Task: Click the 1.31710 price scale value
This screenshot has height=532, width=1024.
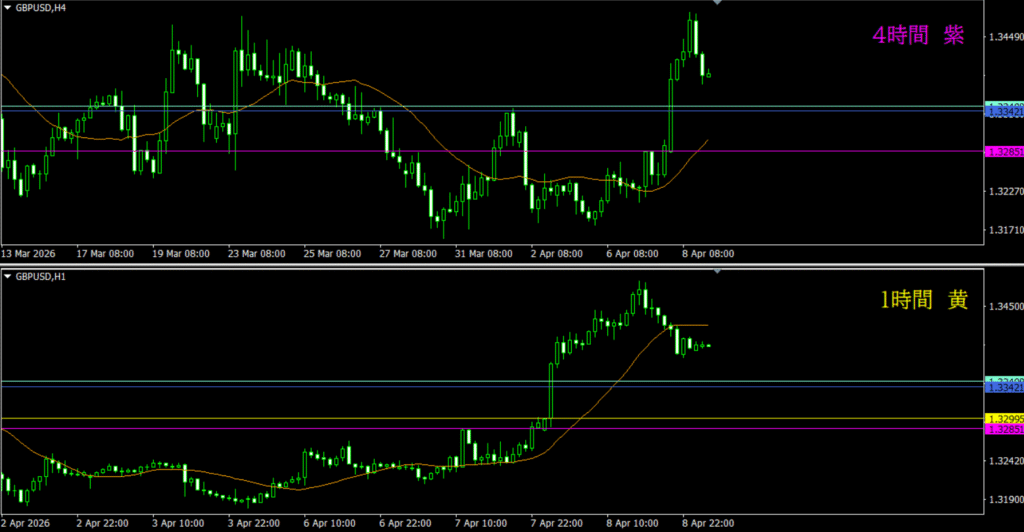Action: click(x=1004, y=230)
